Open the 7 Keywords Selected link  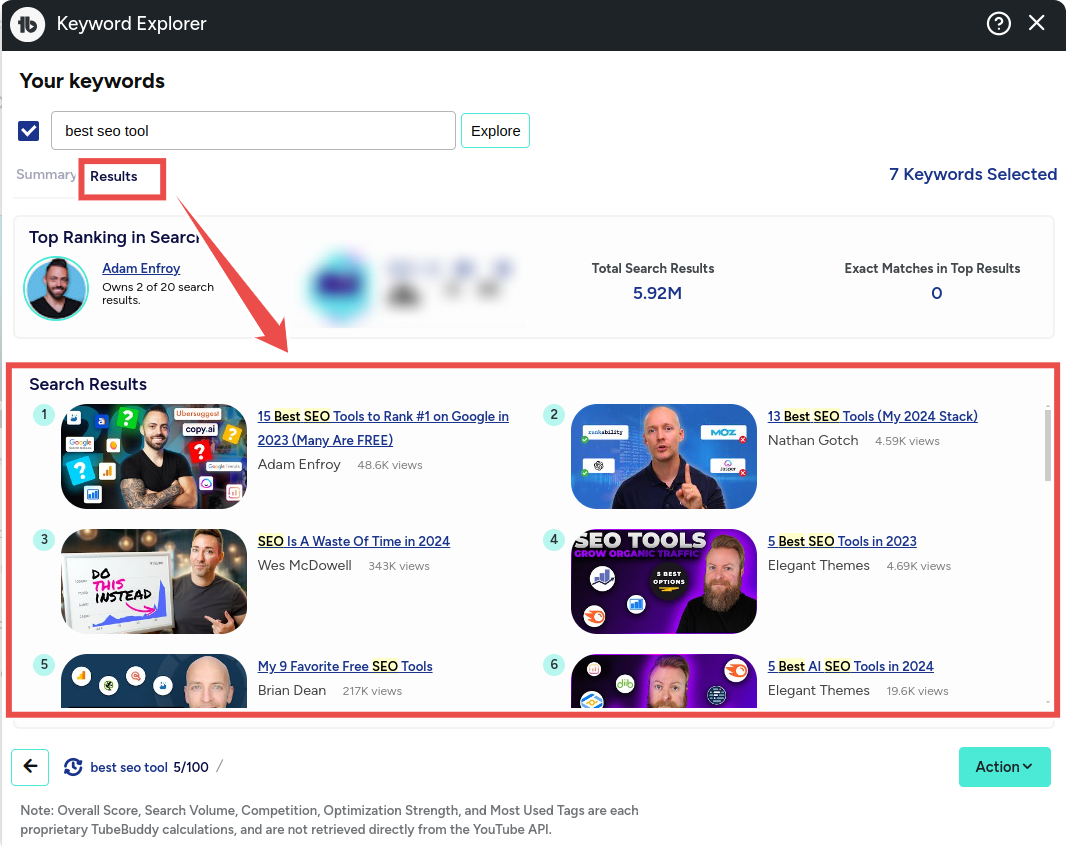point(973,175)
